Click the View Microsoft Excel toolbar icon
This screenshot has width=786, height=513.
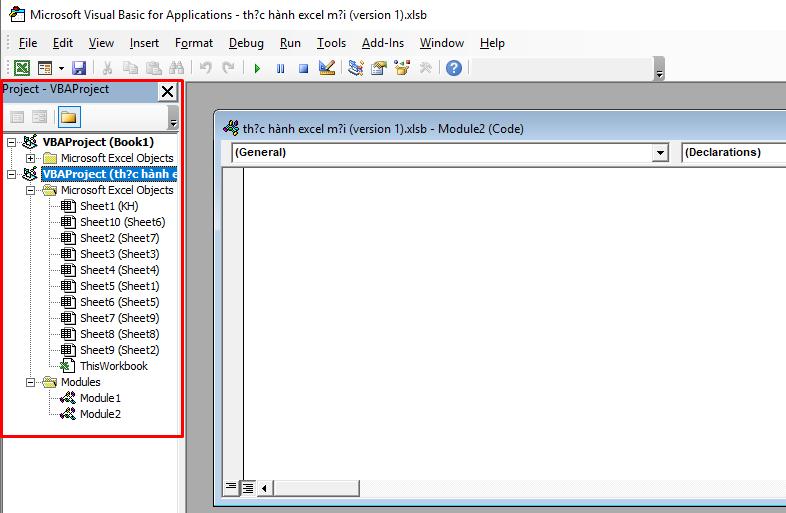click(x=22, y=68)
